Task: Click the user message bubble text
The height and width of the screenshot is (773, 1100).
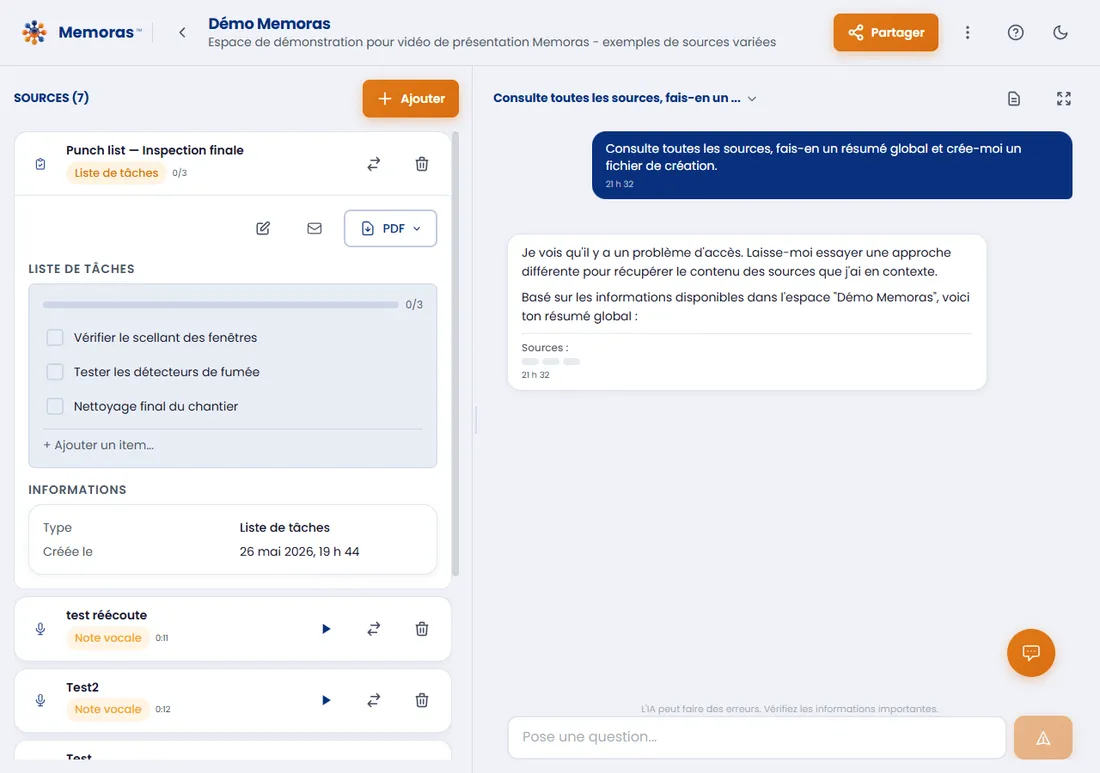Action: 813,157
